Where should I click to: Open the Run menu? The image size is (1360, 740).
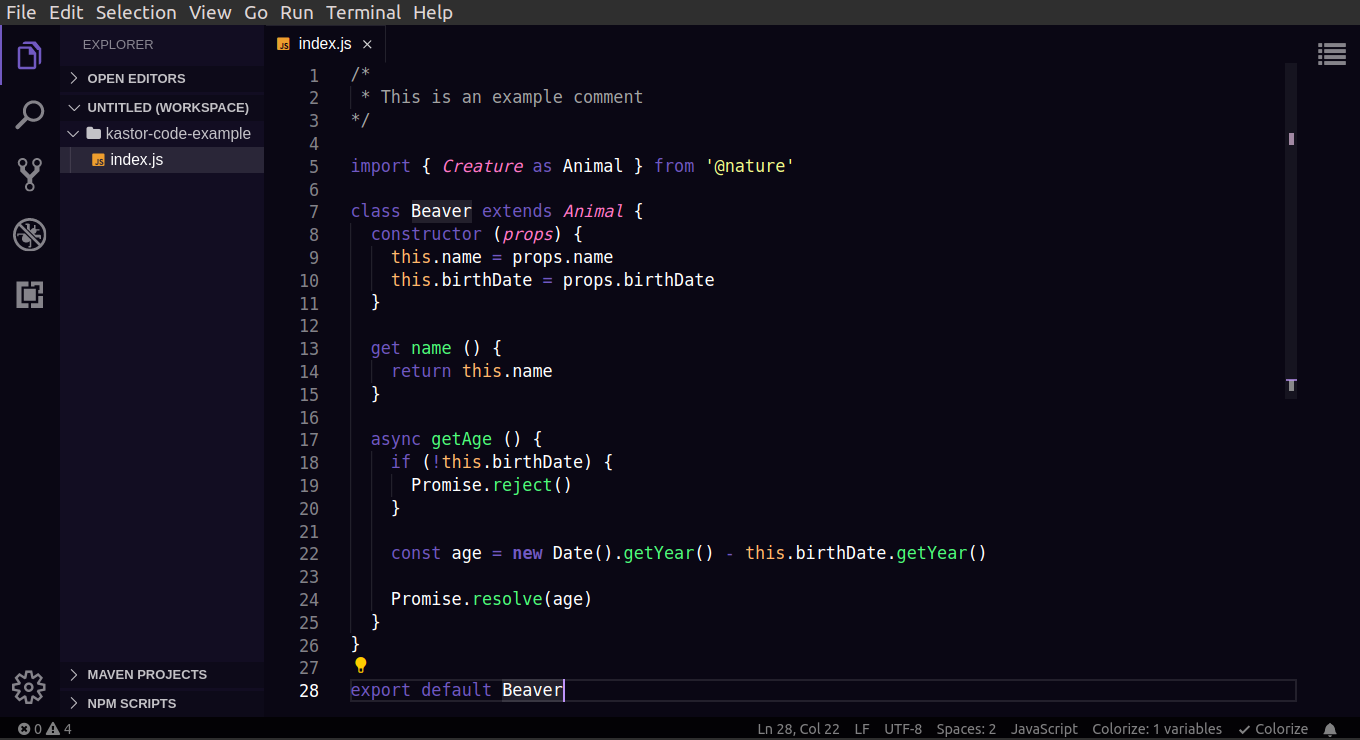click(x=296, y=13)
